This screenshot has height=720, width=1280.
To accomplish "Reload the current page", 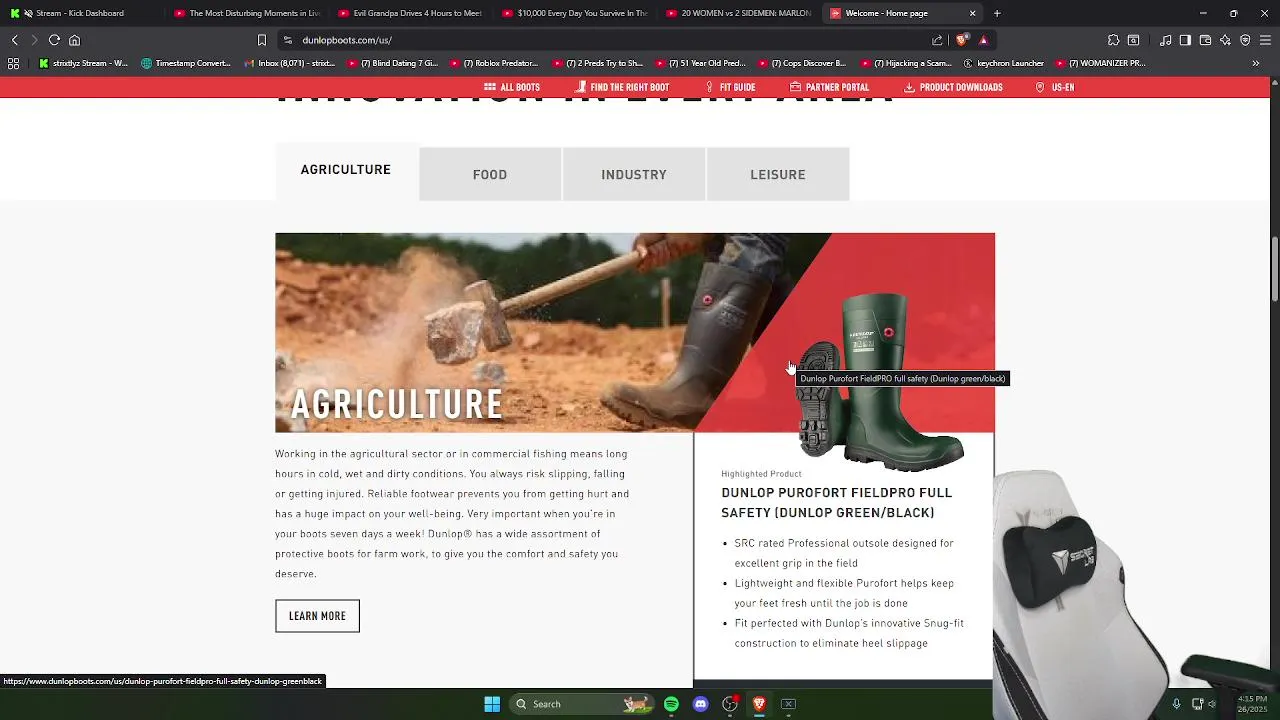I will coord(54,40).
